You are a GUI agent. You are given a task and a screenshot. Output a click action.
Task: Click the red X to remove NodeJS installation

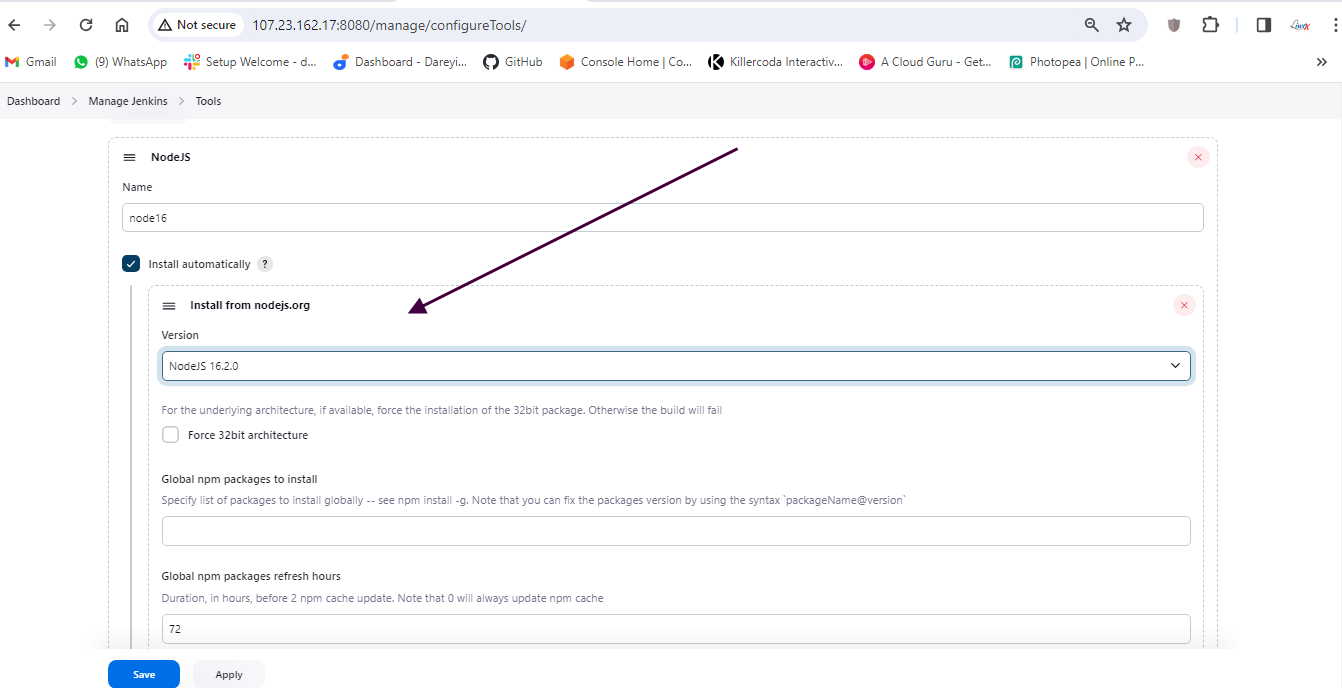point(1197,157)
